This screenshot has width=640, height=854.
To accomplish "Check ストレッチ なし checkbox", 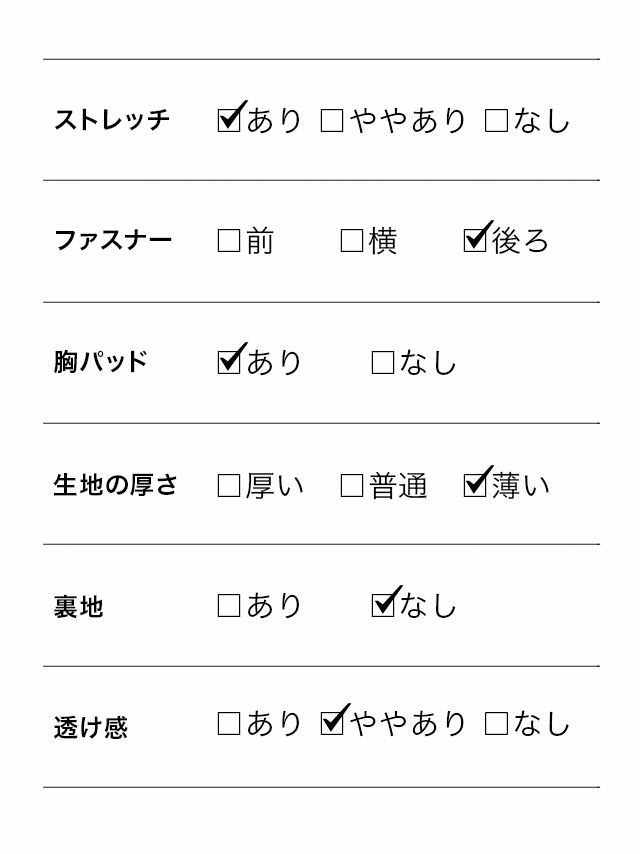I will (496, 121).
